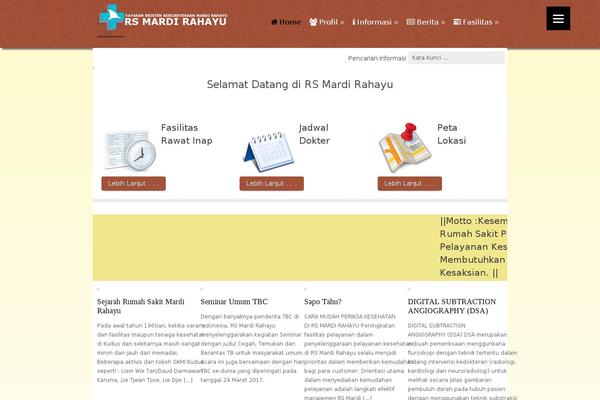
Task: Open the Sapo Tahu? article
Action: (x=323, y=302)
